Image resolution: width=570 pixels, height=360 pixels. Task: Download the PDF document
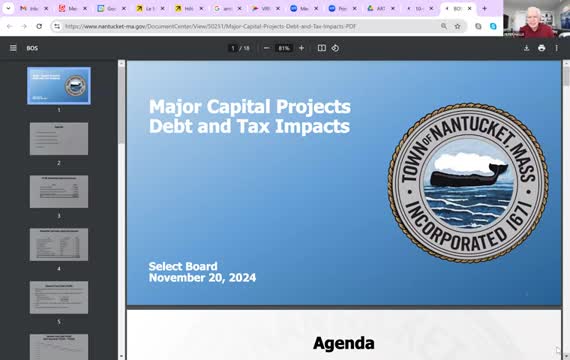tap(526, 48)
